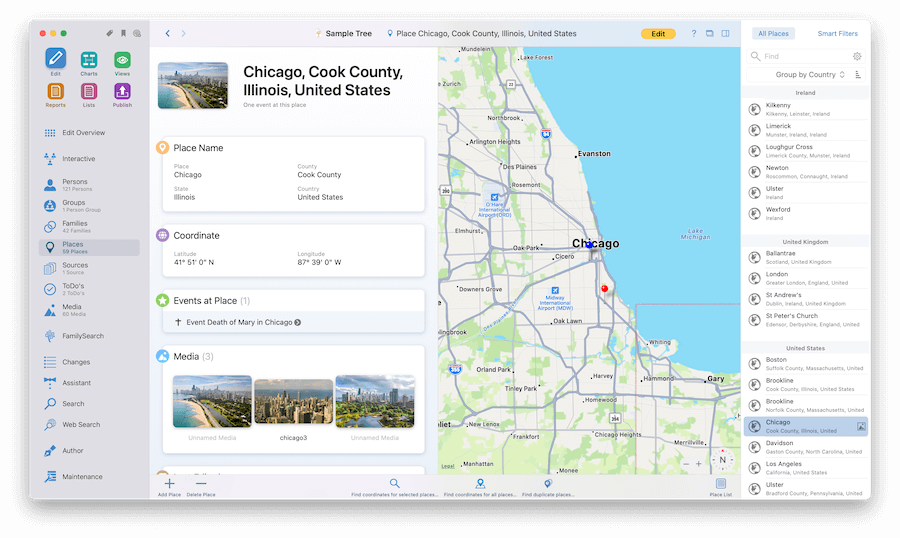Open the Charts section icon
The width and height of the screenshot is (900, 538).
(x=88, y=60)
